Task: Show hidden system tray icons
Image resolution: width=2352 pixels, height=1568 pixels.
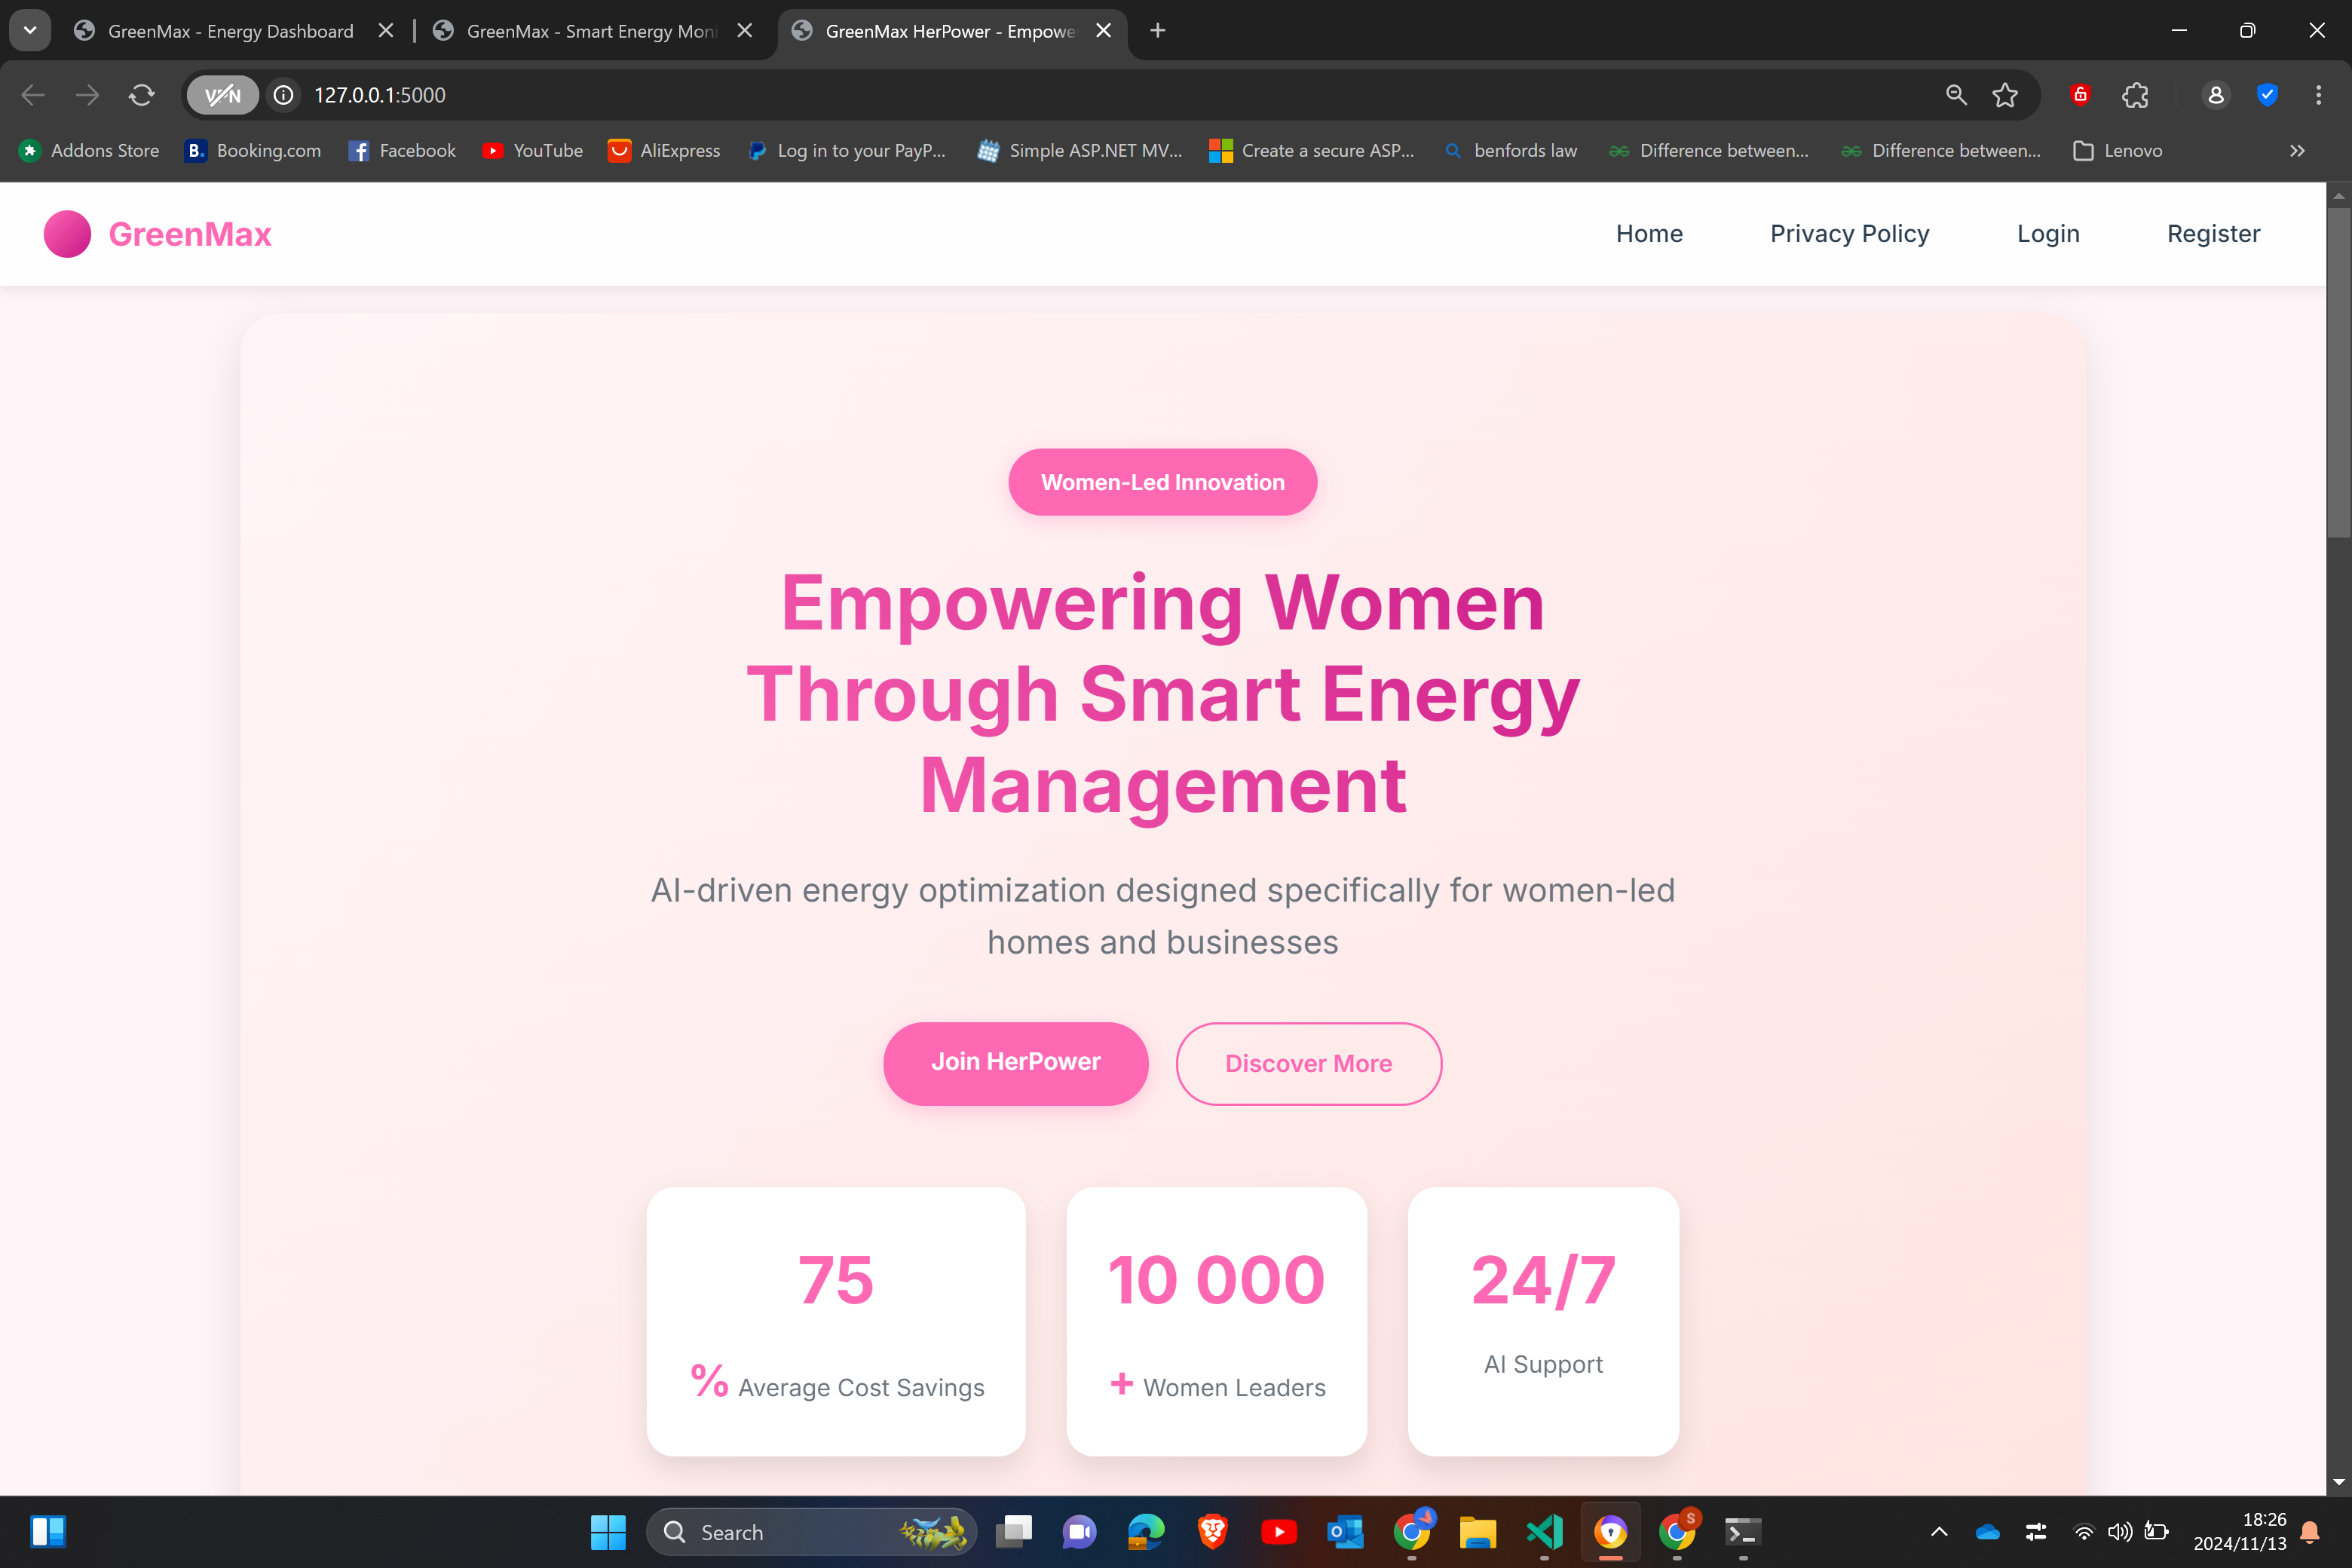Action: click(1939, 1531)
